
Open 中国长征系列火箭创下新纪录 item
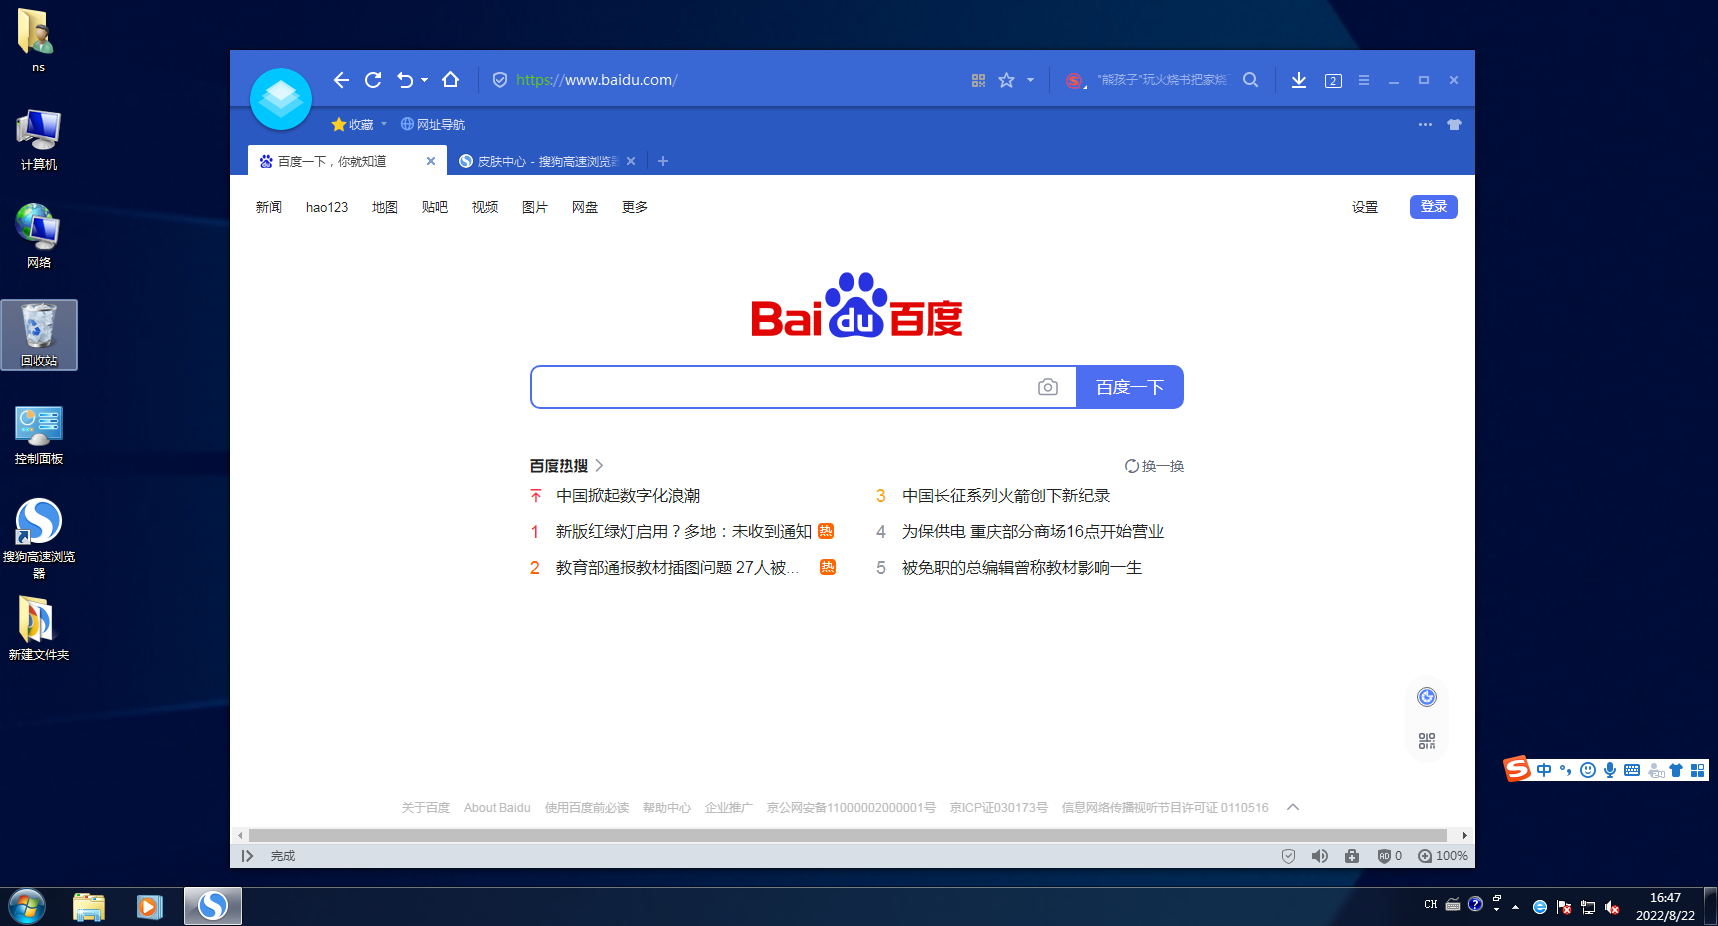(x=1006, y=496)
